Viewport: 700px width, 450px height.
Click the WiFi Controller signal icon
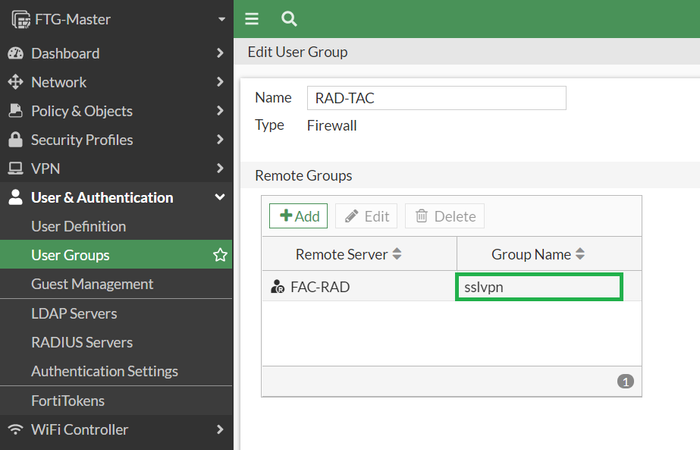tap(15, 430)
